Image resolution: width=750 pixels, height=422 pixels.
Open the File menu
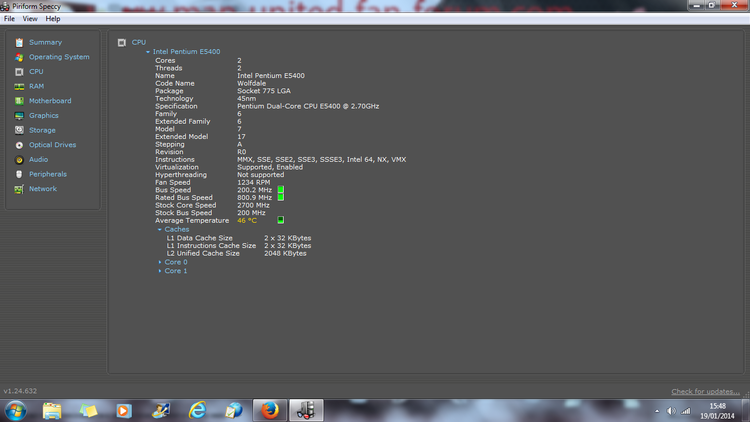pyautogui.click(x=9, y=19)
